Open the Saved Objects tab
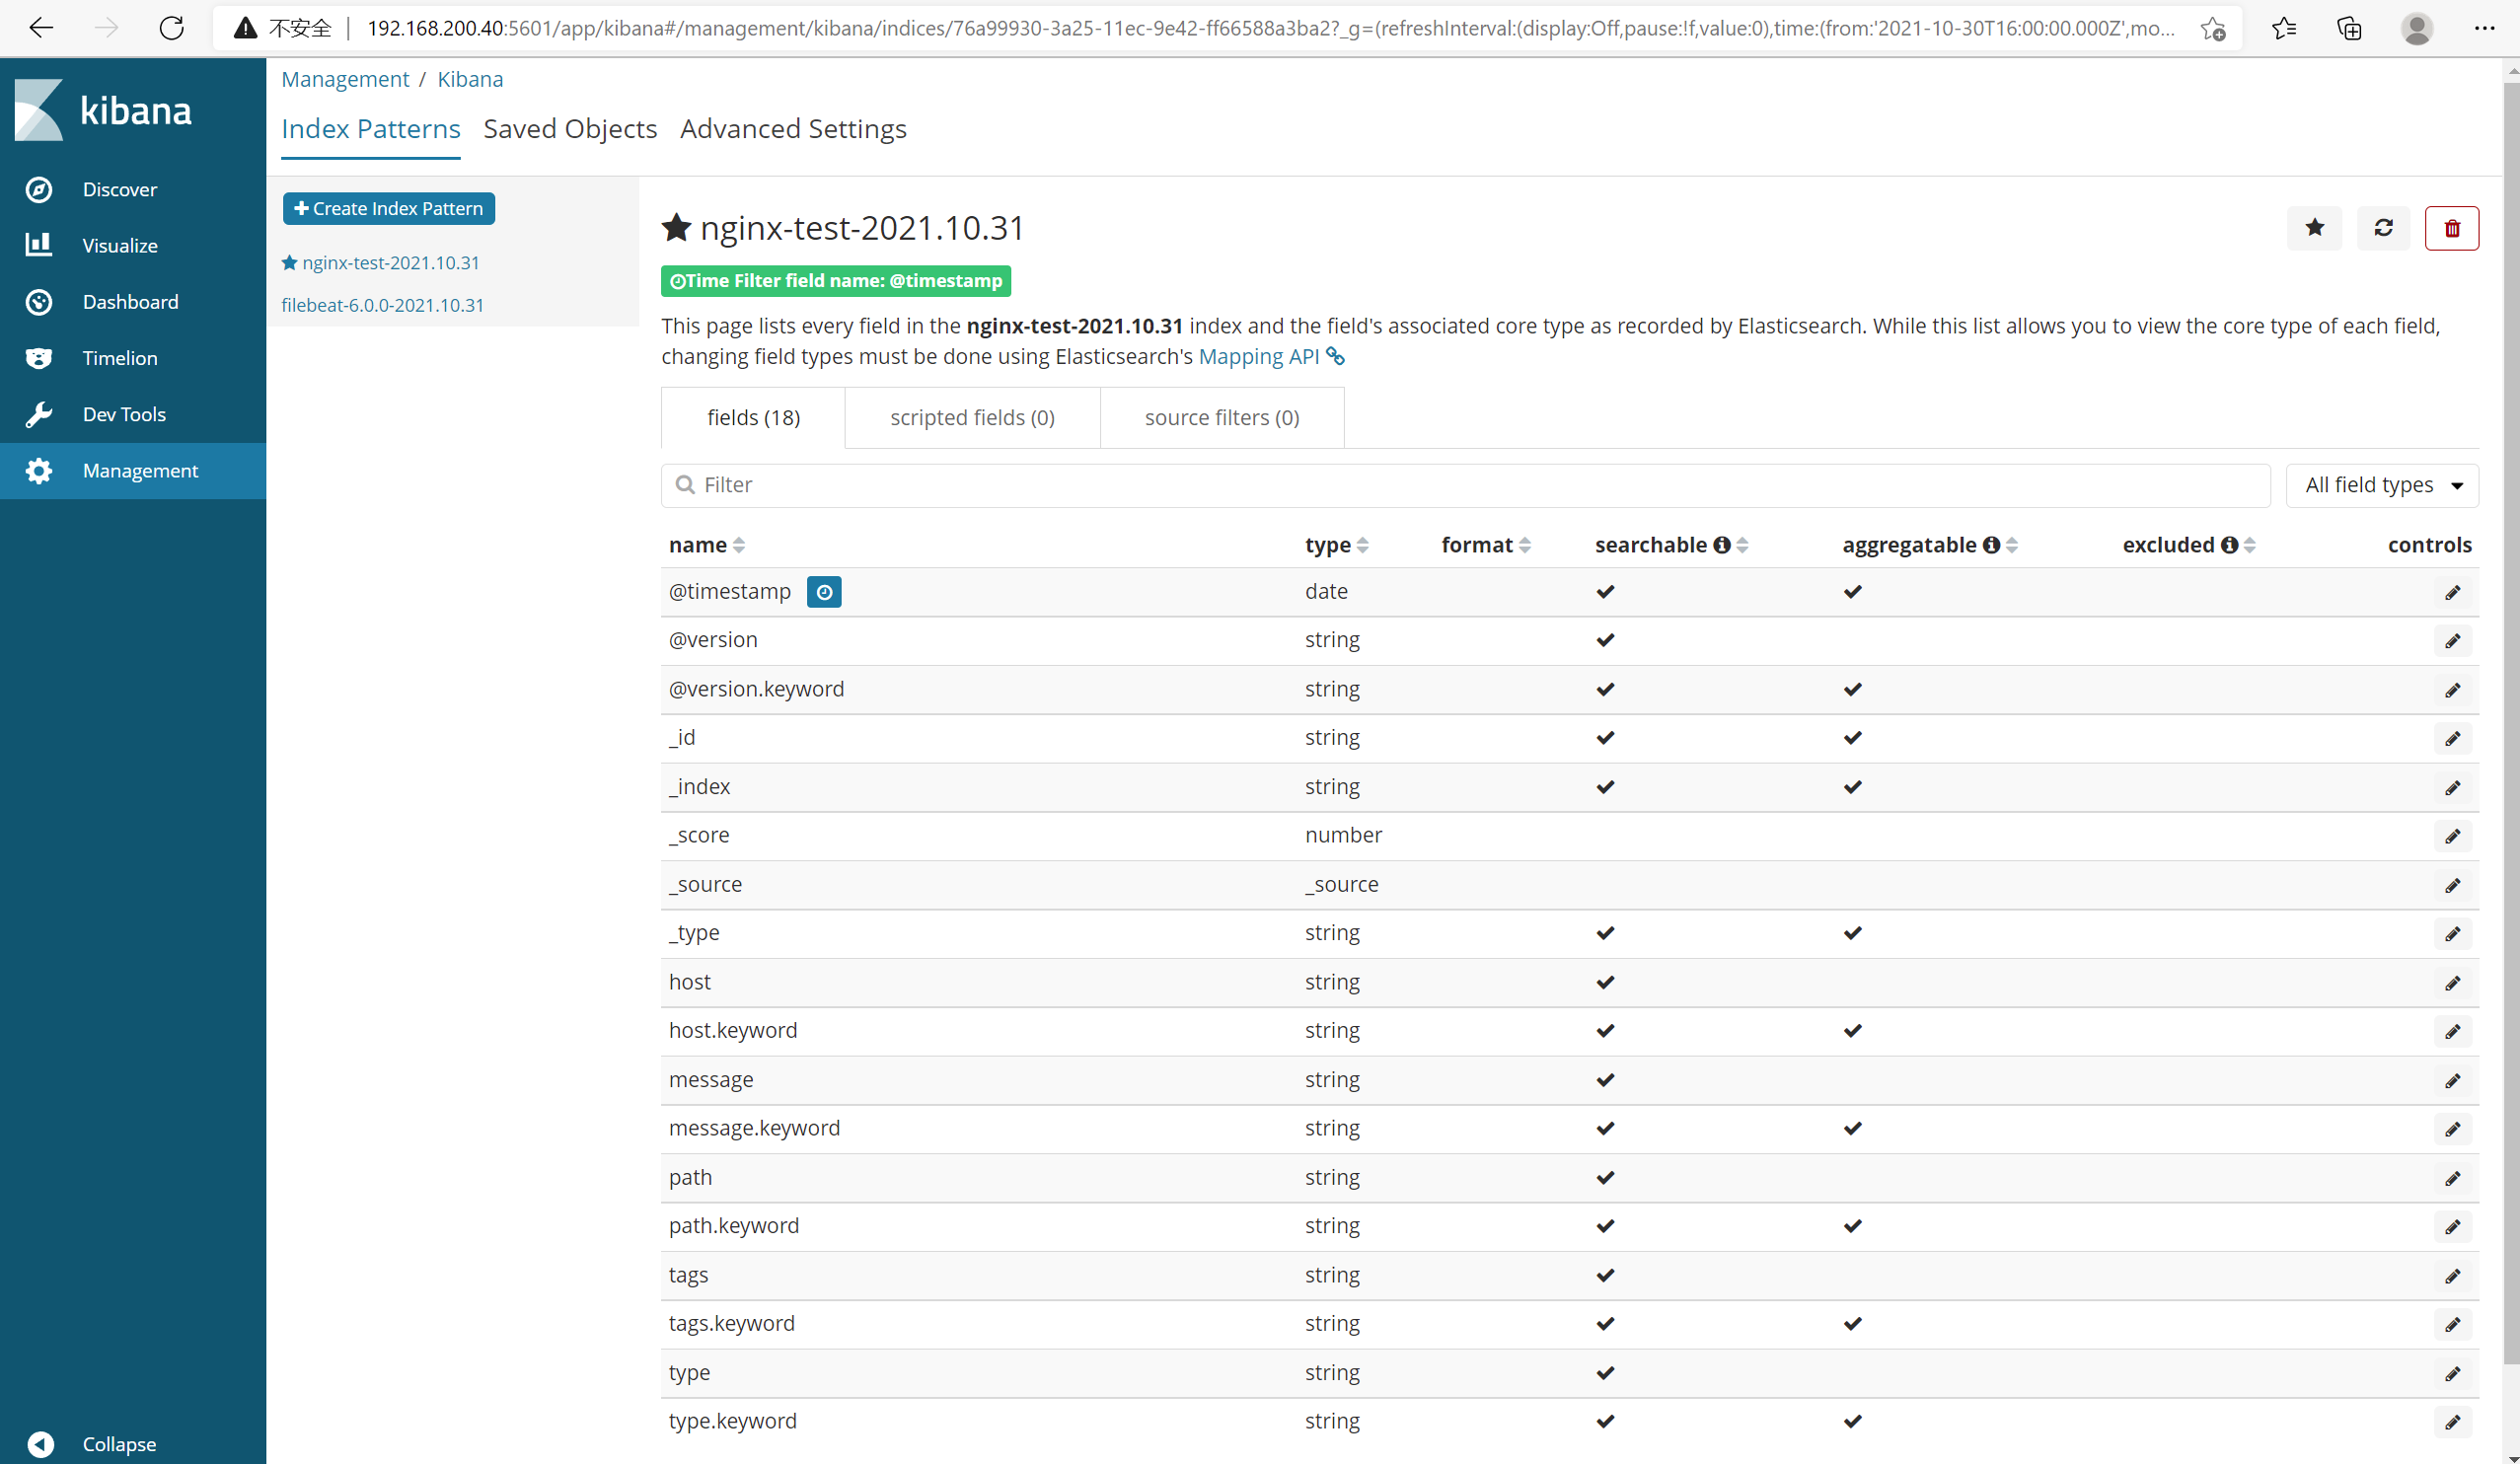 570,129
